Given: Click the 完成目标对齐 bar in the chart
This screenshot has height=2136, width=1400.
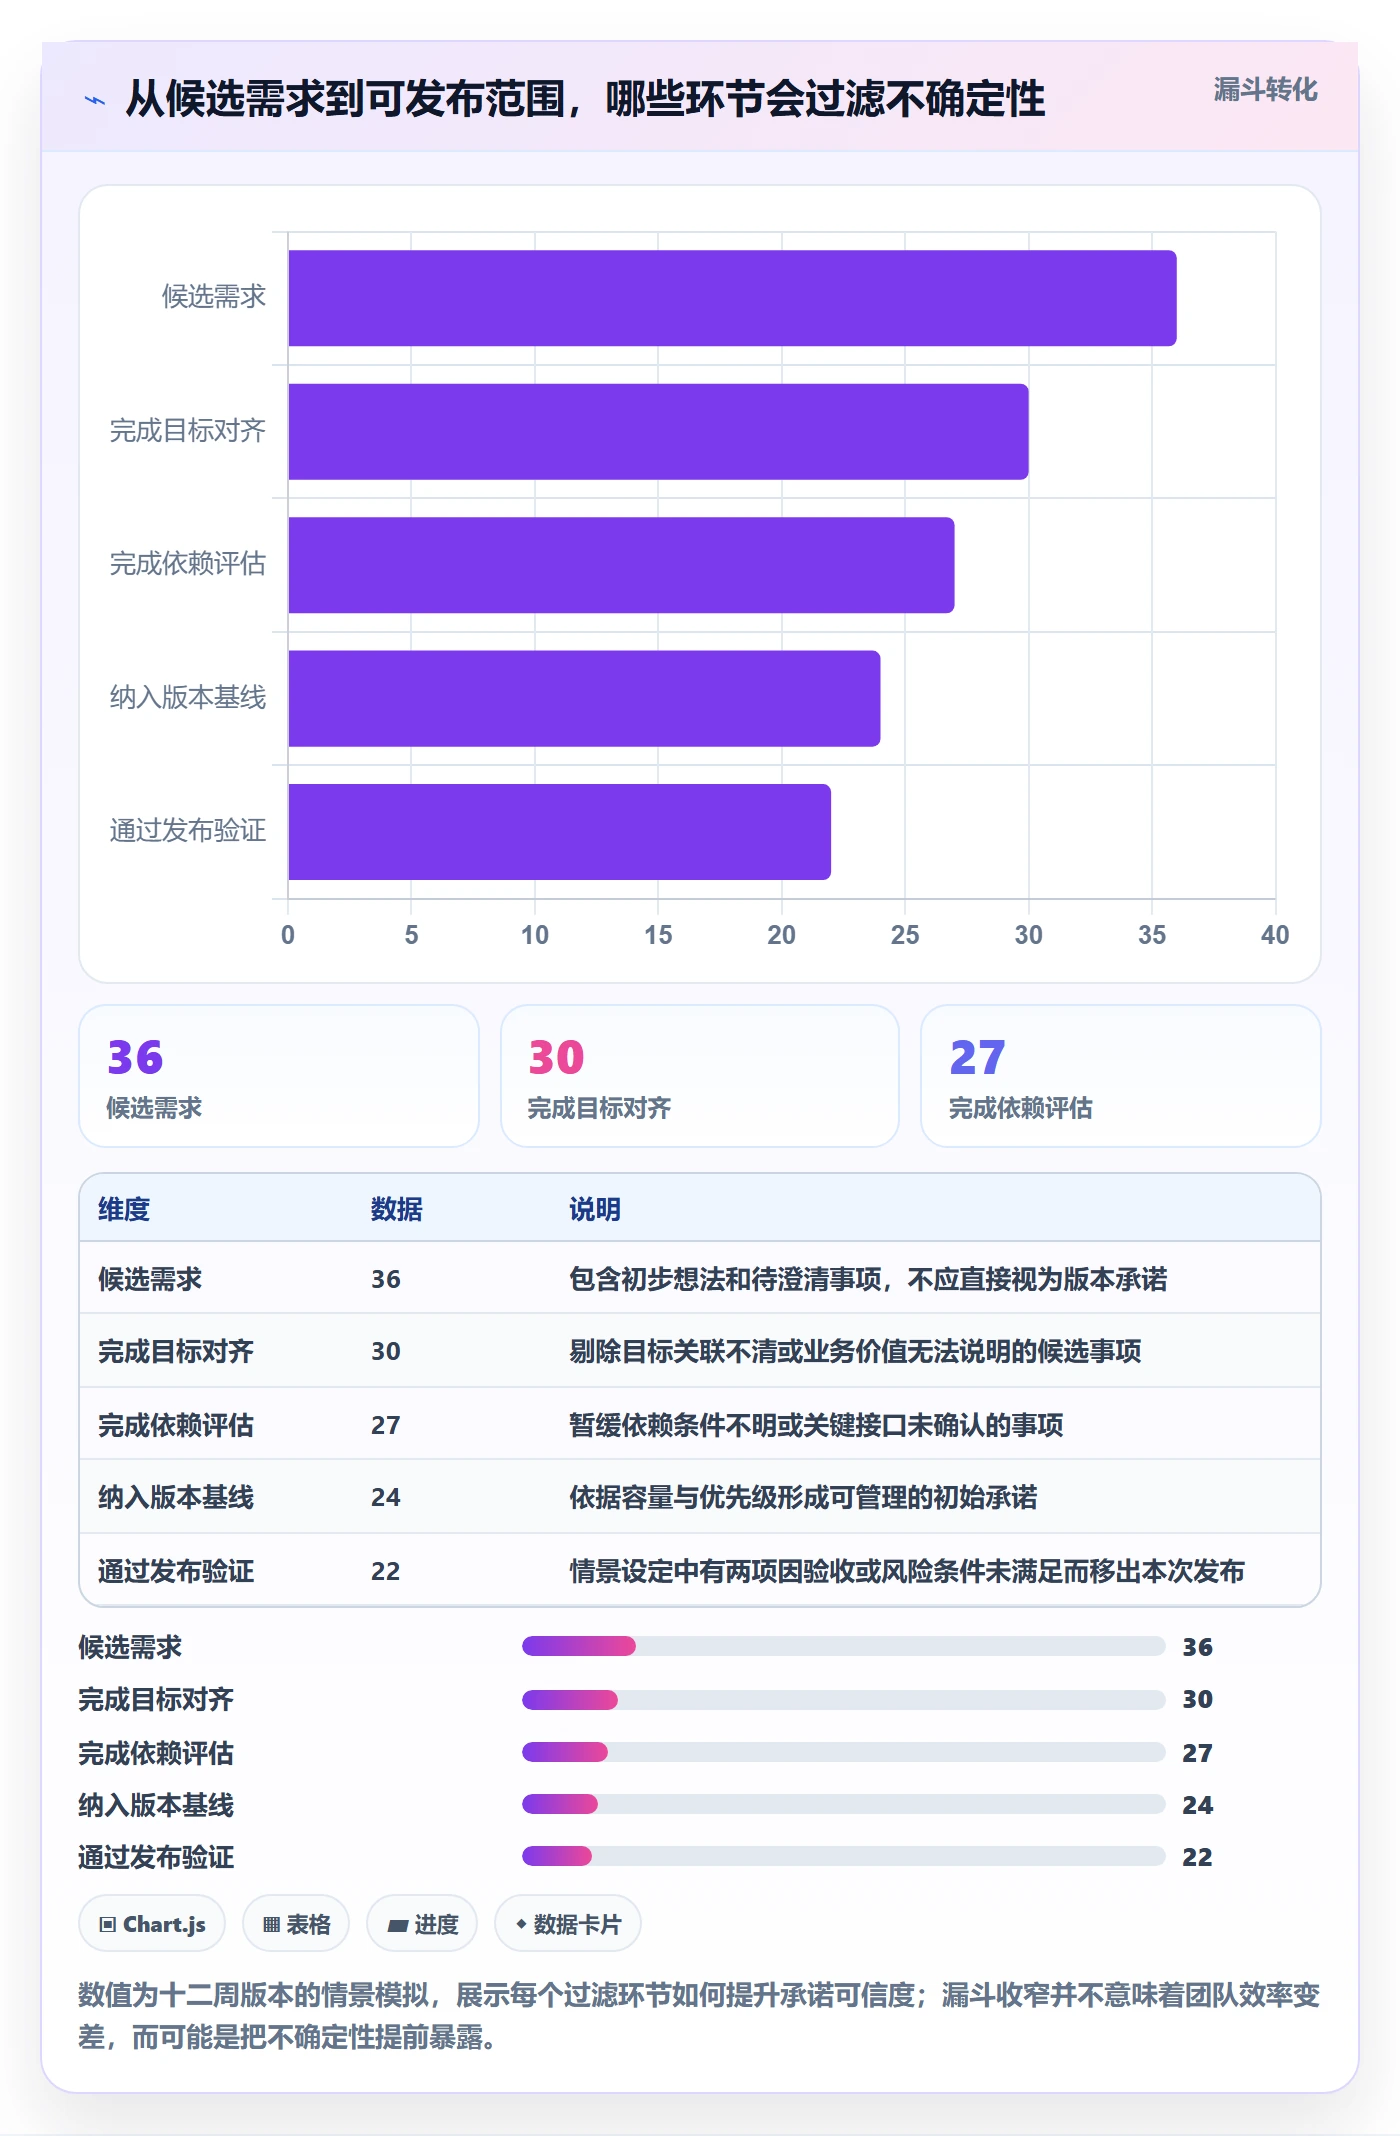Looking at the screenshot, I should [658, 432].
